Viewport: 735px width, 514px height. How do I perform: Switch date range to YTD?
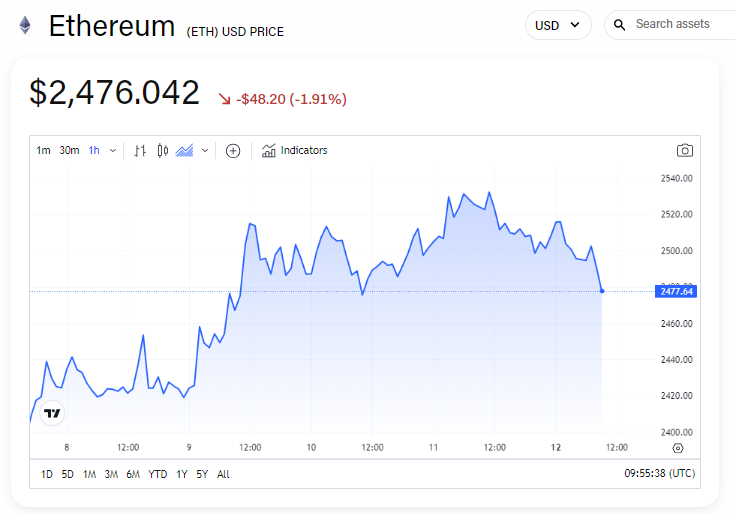[x=158, y=474]
